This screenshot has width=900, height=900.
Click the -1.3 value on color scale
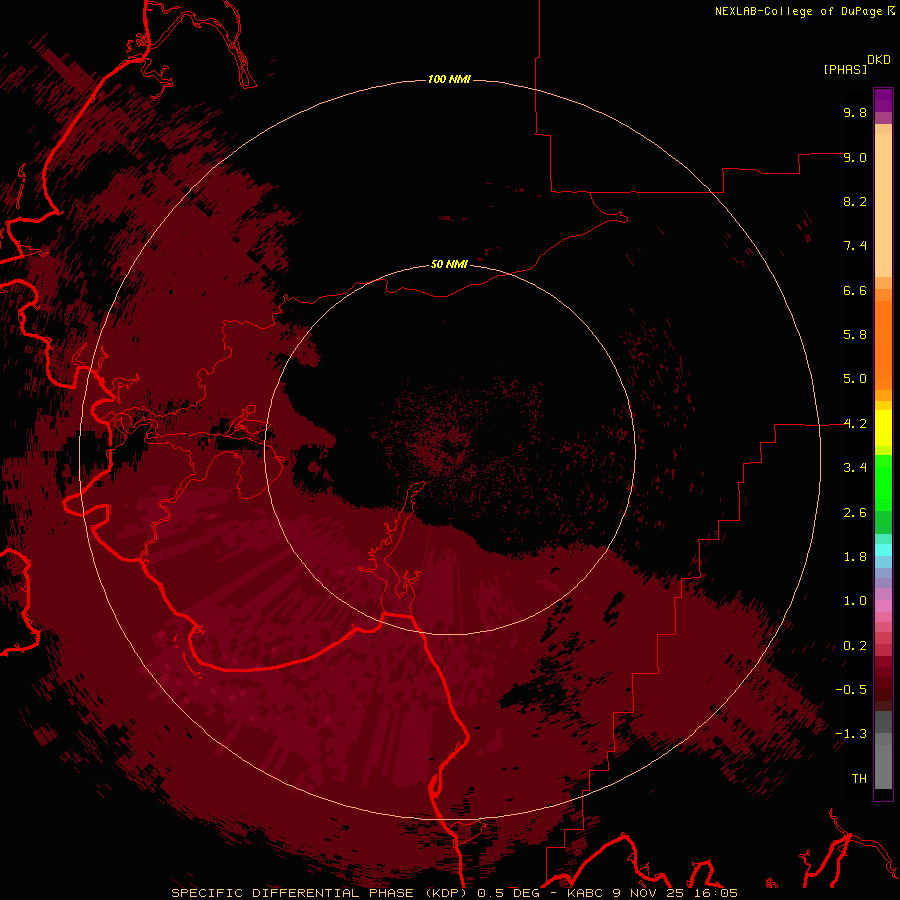point(851,734)
